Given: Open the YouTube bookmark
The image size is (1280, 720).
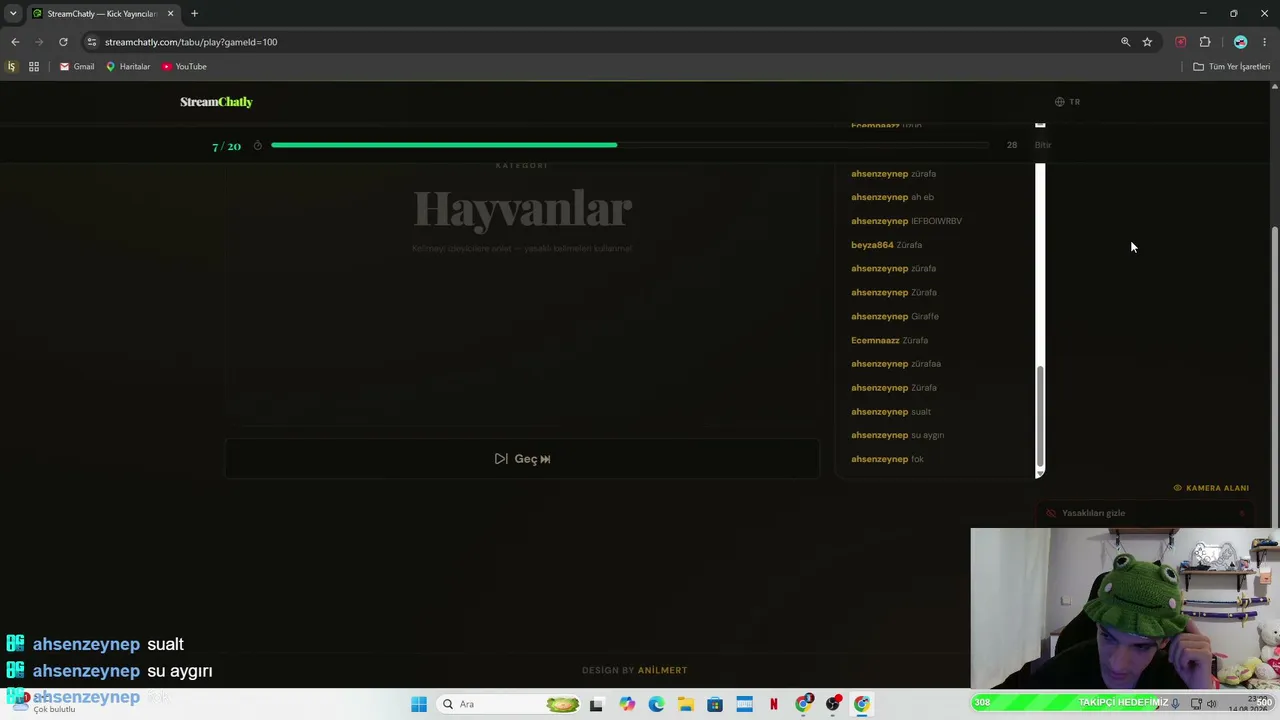Looking at the screenshot, I should point(184,67).
